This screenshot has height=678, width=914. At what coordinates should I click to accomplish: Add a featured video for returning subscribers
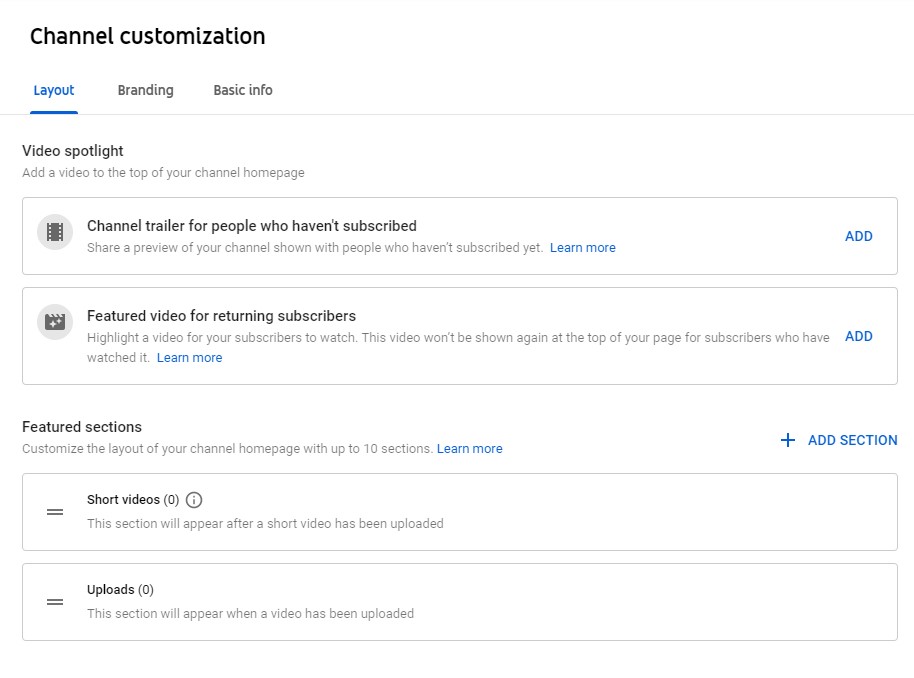pos(859,336)
